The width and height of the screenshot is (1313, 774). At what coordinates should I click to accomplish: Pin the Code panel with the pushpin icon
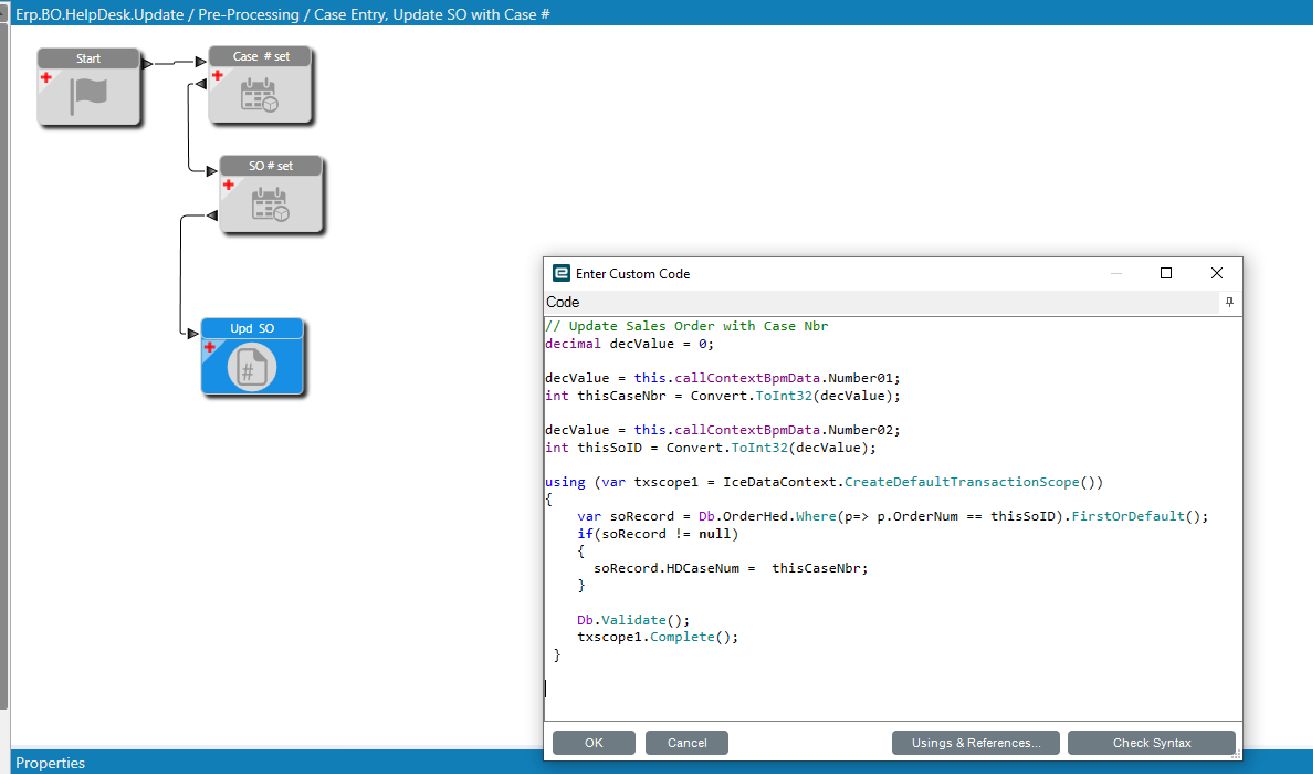(1230, 301)
